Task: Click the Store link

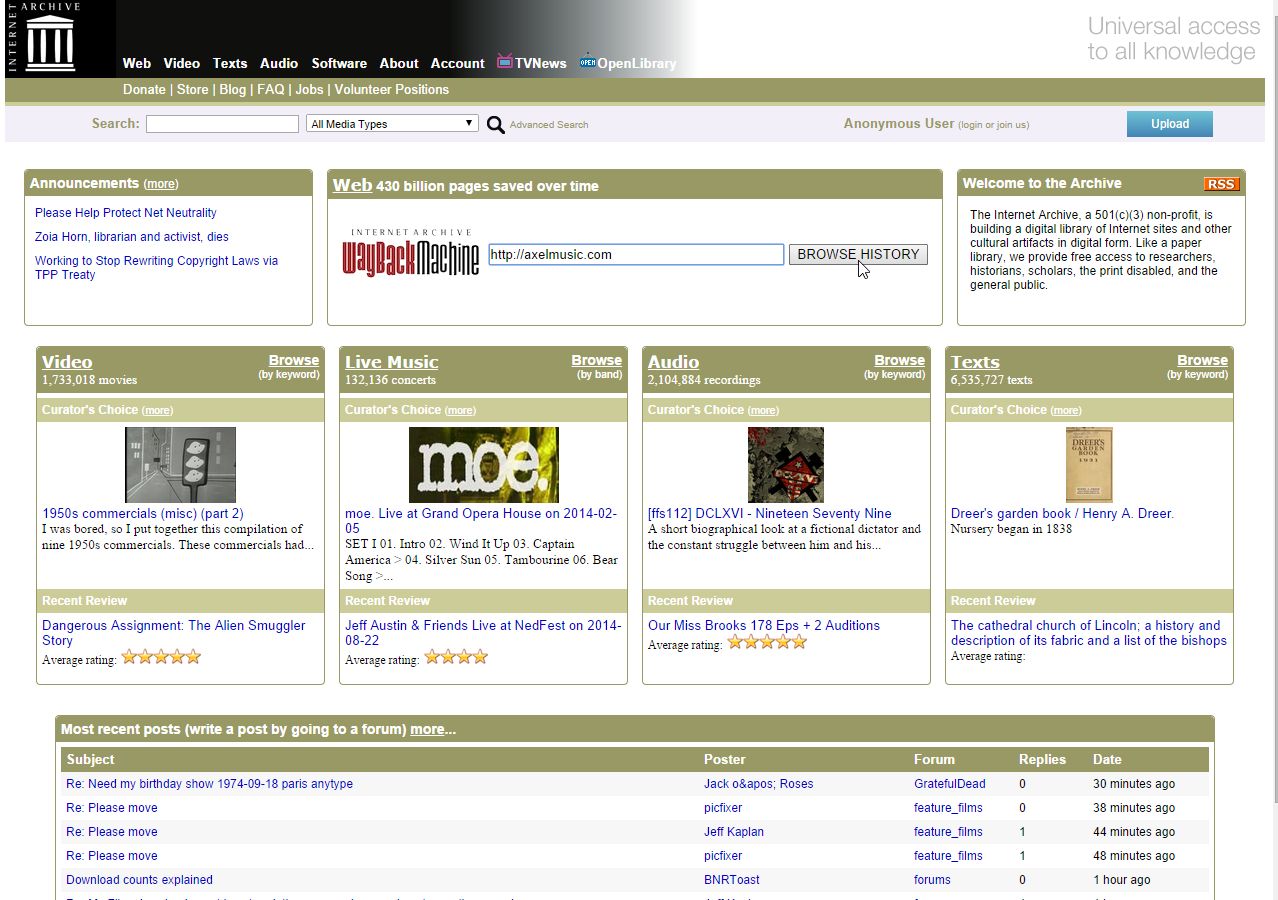Action: pyautogui.click(x=193, y=89)
